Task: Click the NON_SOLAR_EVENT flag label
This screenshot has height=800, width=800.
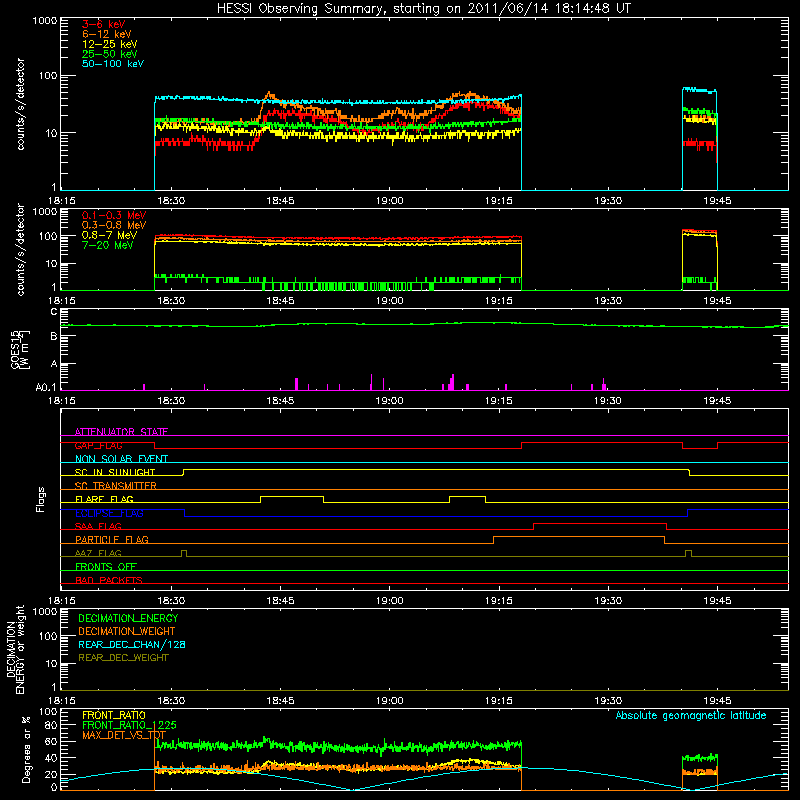Action: click(121, 459)
